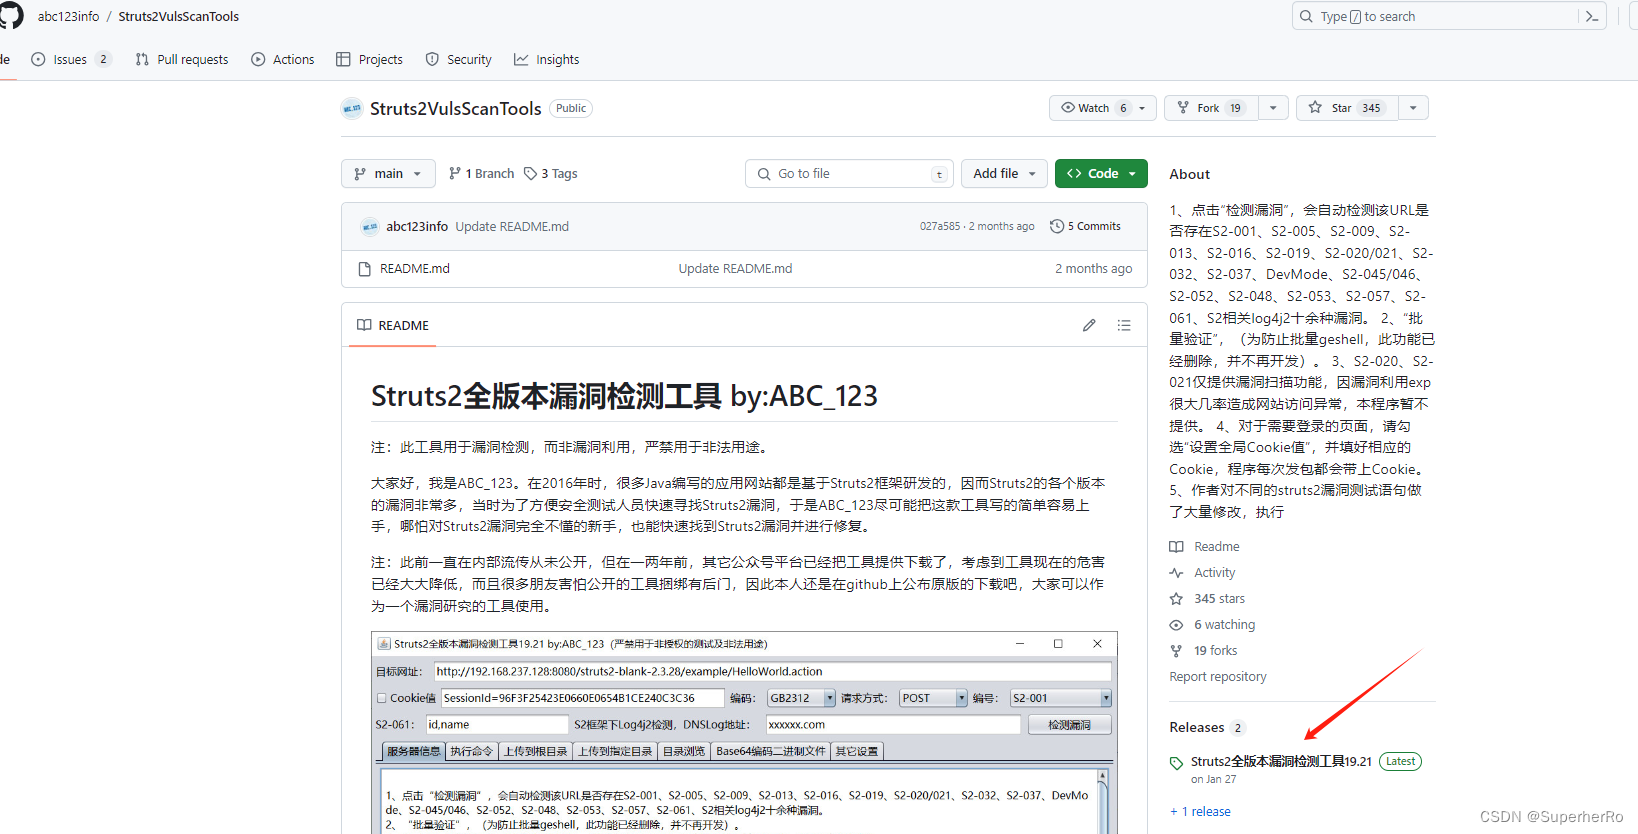Select the 其它设置 tab
Screen dimensions: 1638x834
point(857,751)
